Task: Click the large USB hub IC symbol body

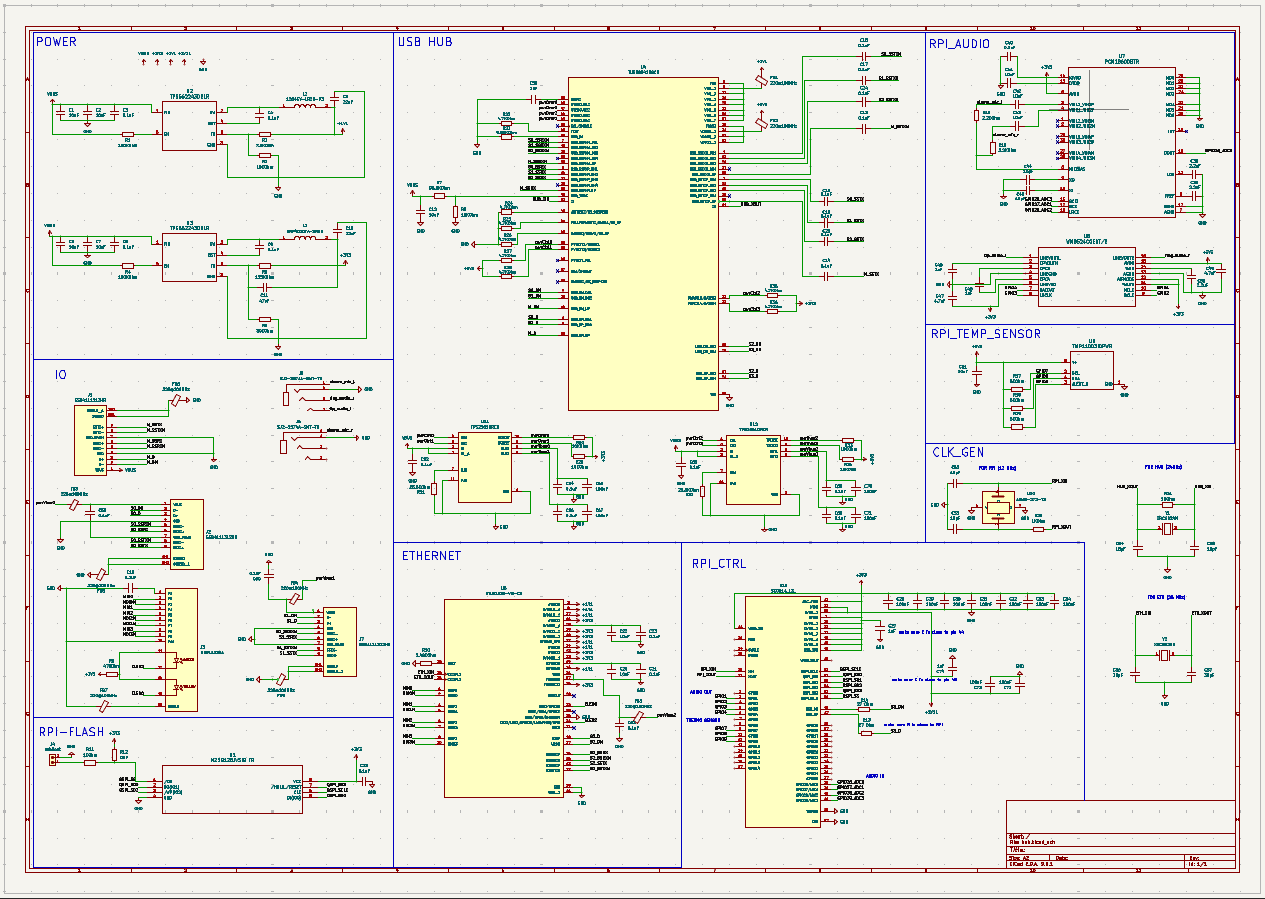Action: tap(644, 242)
